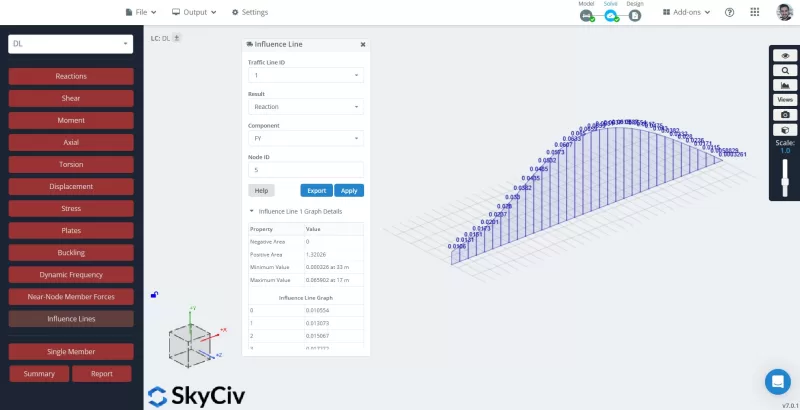Open the DL load case dropdown
Image resolution: width=800 pixels, height=410 pixels.
click(x=71, y=44)
